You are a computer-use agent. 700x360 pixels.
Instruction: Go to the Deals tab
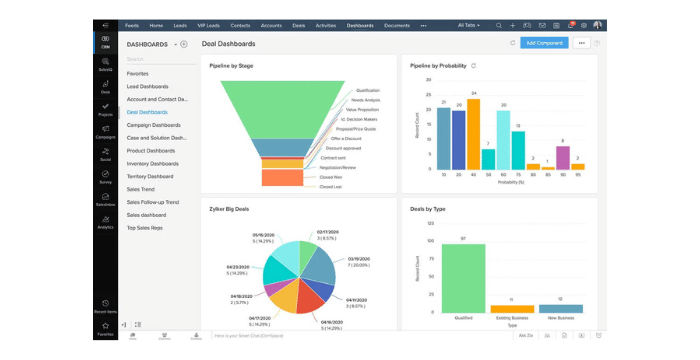(x=299, y=25)
